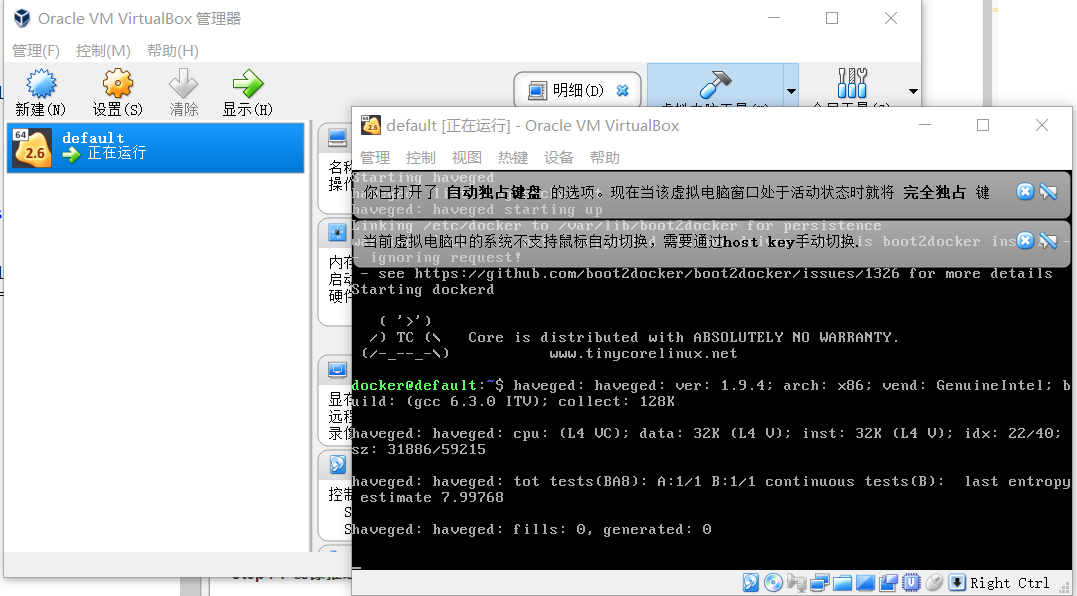The width and height of the screenshot is (1077, 596).
Task: Click the 显示(H) green arrow show icon
Action: (247, 84)
